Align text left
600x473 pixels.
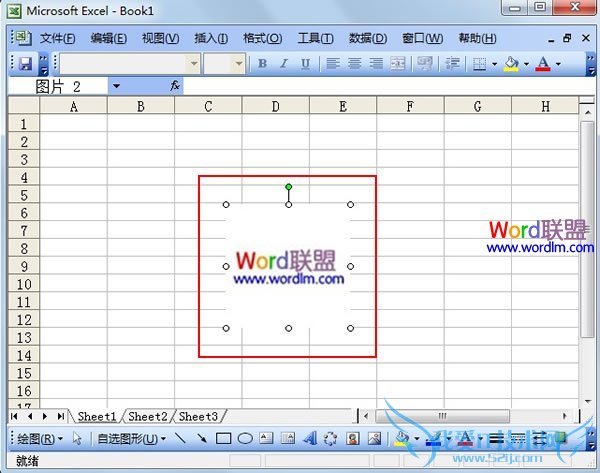[333, 64]
